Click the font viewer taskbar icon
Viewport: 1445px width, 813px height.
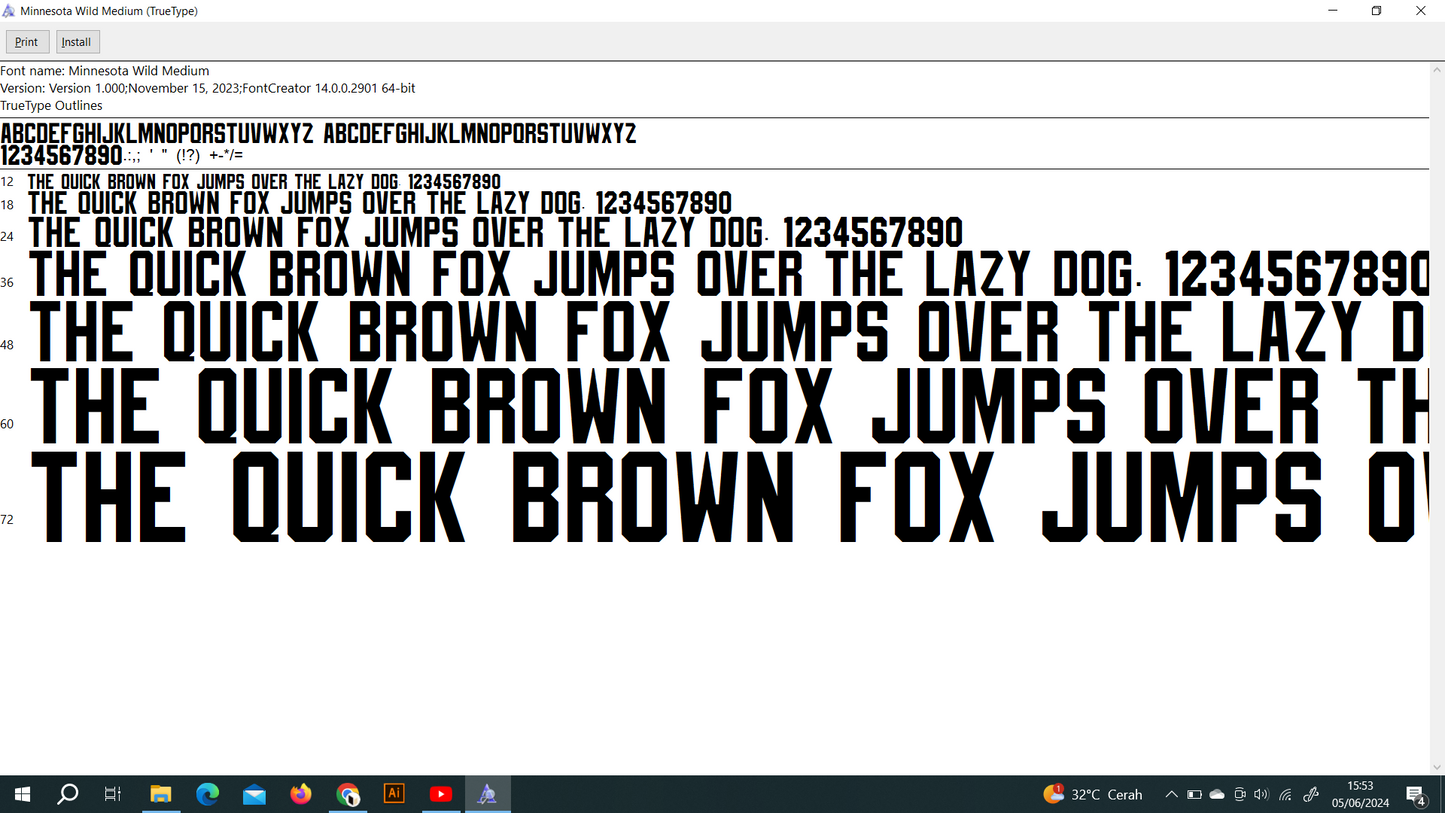pyautogui.click(x=487, y=794)
